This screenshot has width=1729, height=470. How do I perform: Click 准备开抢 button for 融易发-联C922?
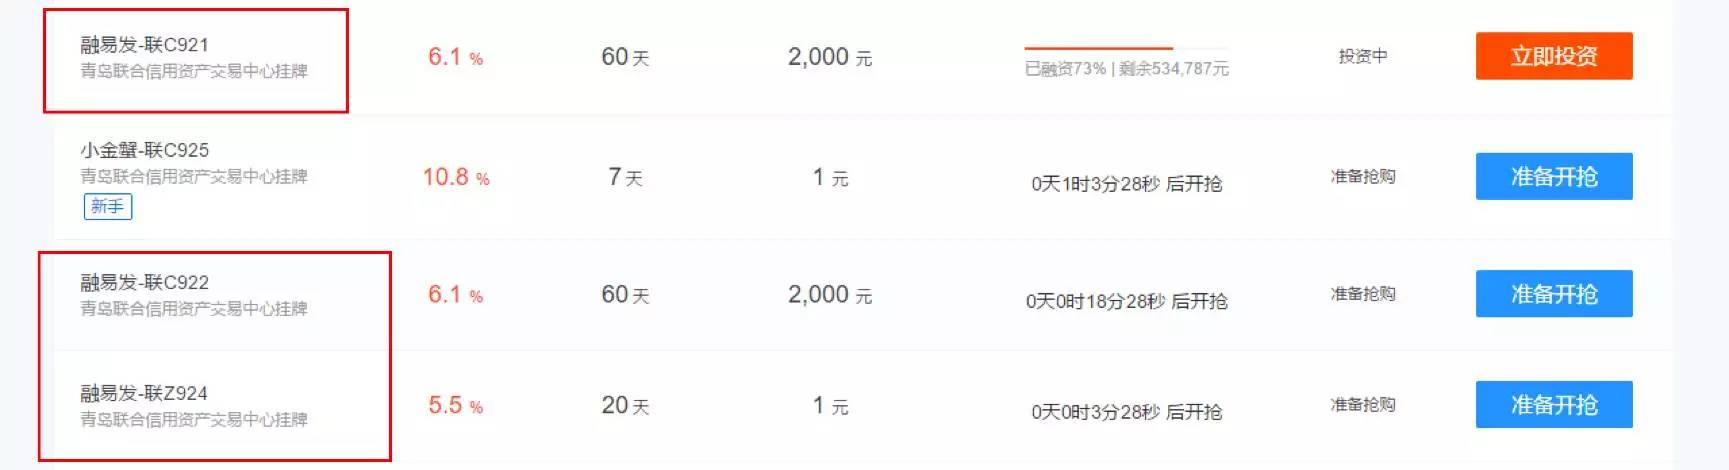pos(1553,294)
